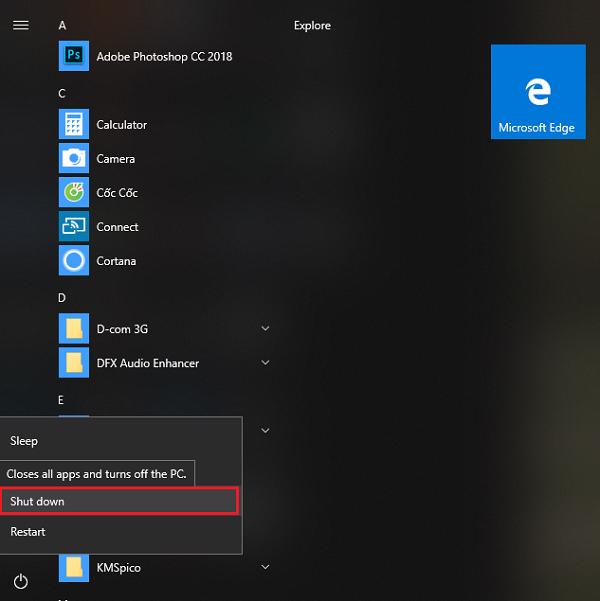The height and width of the screenshot is (601, 600).
Task: Click the letter D section header
Action: pyautogui.click(x=62, y=298)
